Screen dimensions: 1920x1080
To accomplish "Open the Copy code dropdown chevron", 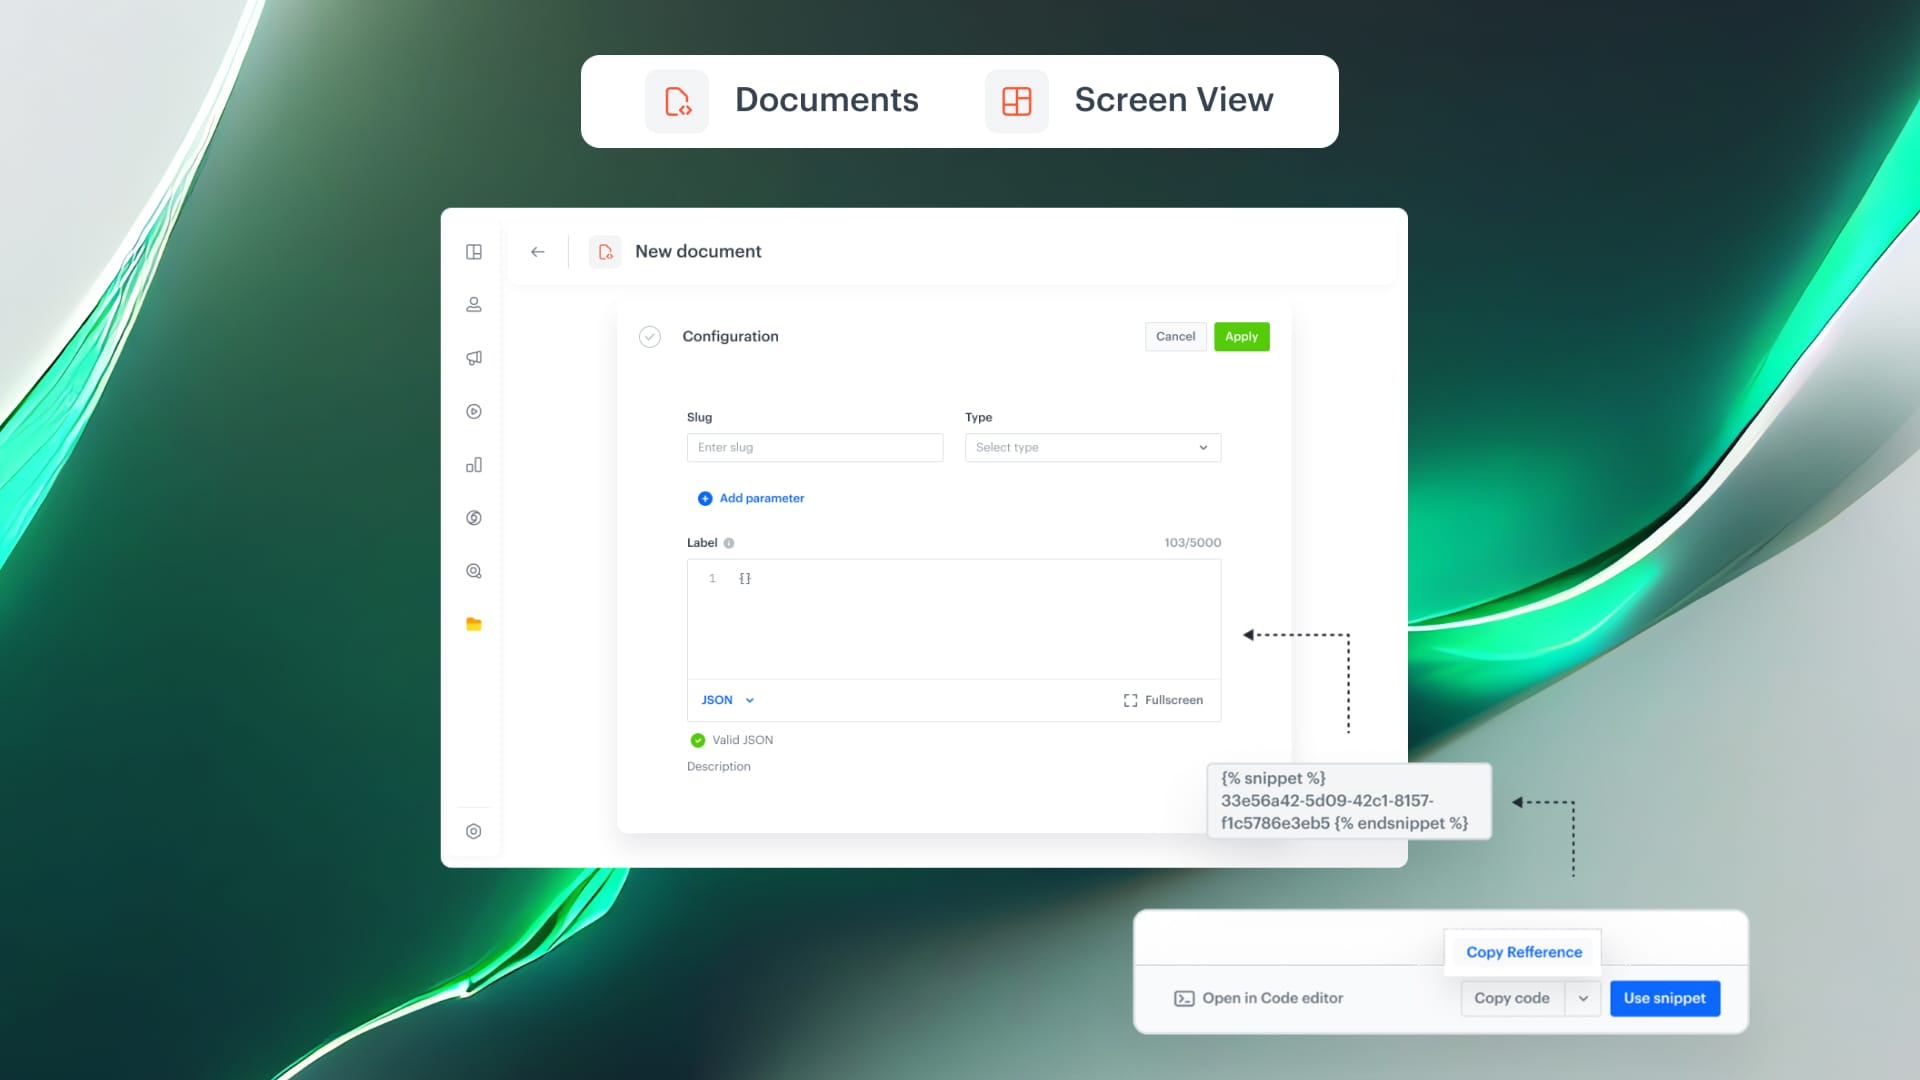I will [x=1583, y=998].
